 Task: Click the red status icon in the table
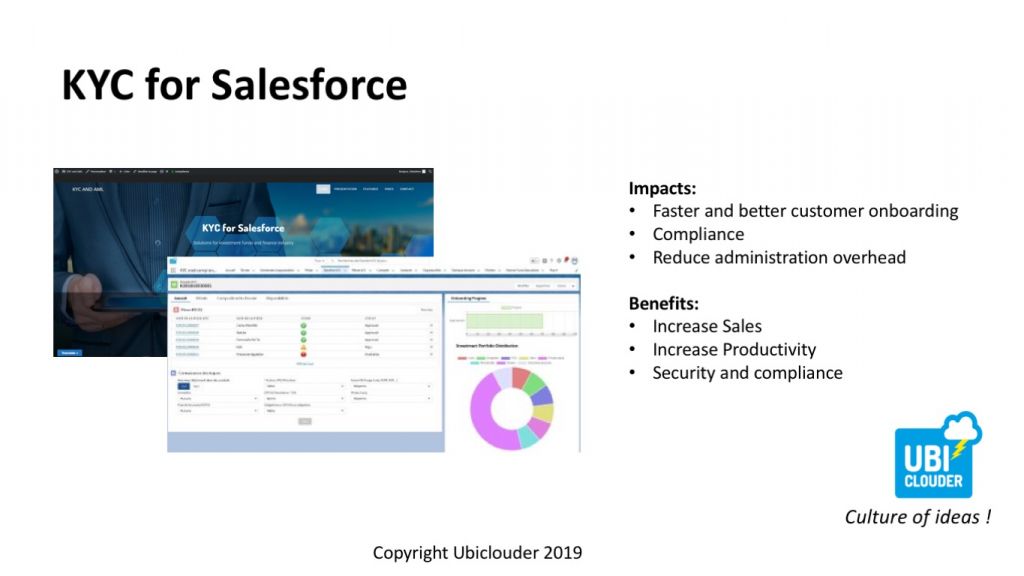(x=304, y=355)
